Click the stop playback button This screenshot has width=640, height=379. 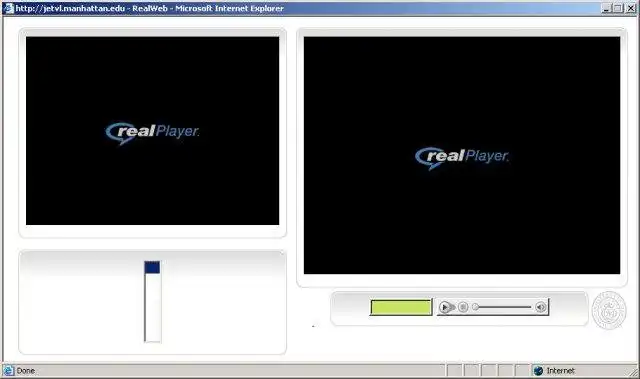tap(463, 307)
